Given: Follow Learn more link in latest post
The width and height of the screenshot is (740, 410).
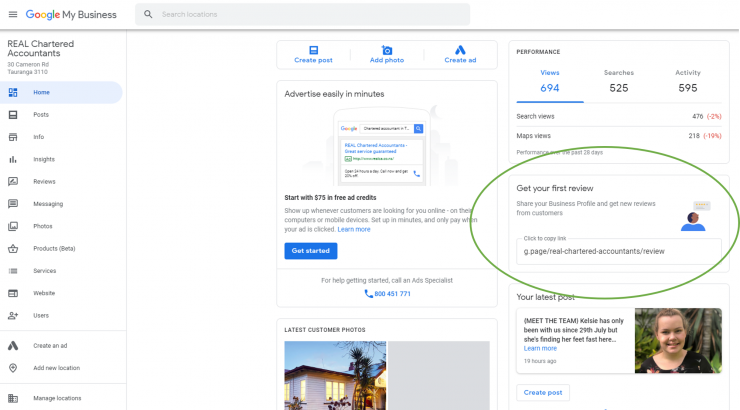Looking at the screenshot, I should pos(540,348).
